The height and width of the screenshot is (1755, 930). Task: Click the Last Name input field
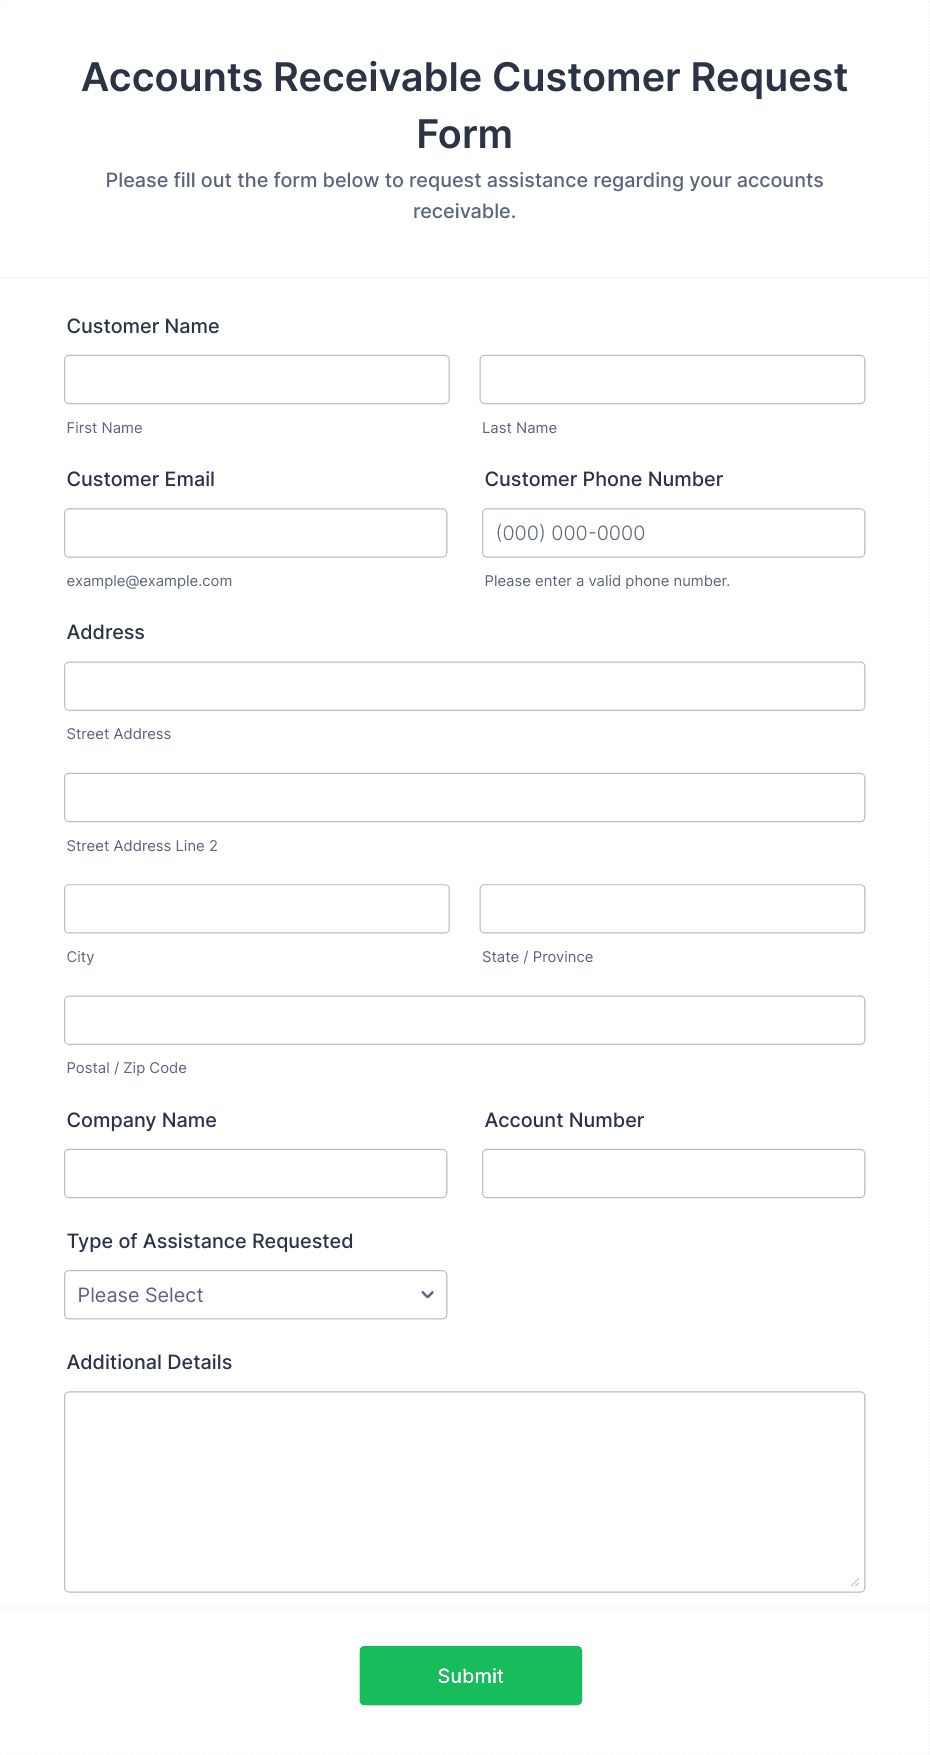click(x=671, y=379)
